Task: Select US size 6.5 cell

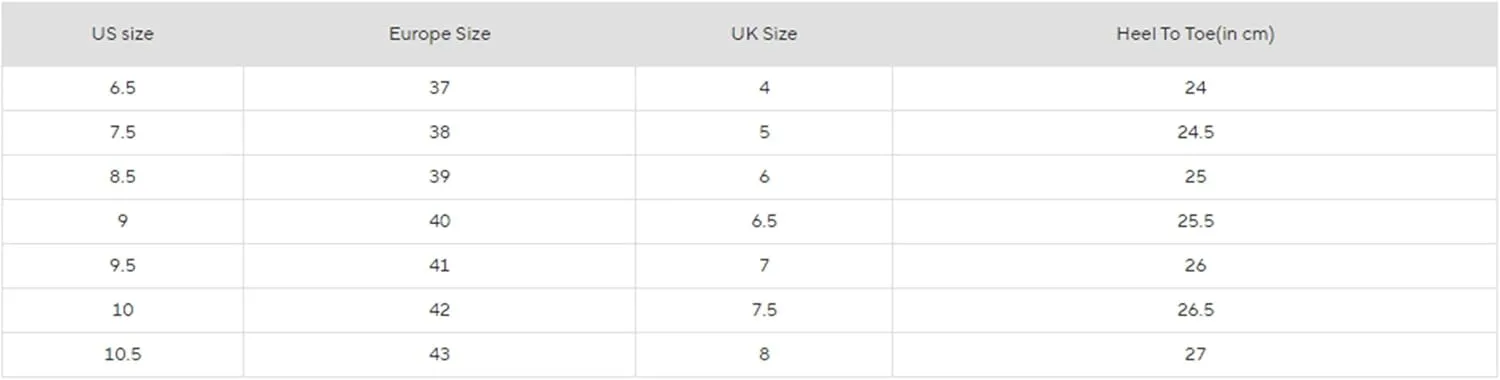Action: pos(122,88)
